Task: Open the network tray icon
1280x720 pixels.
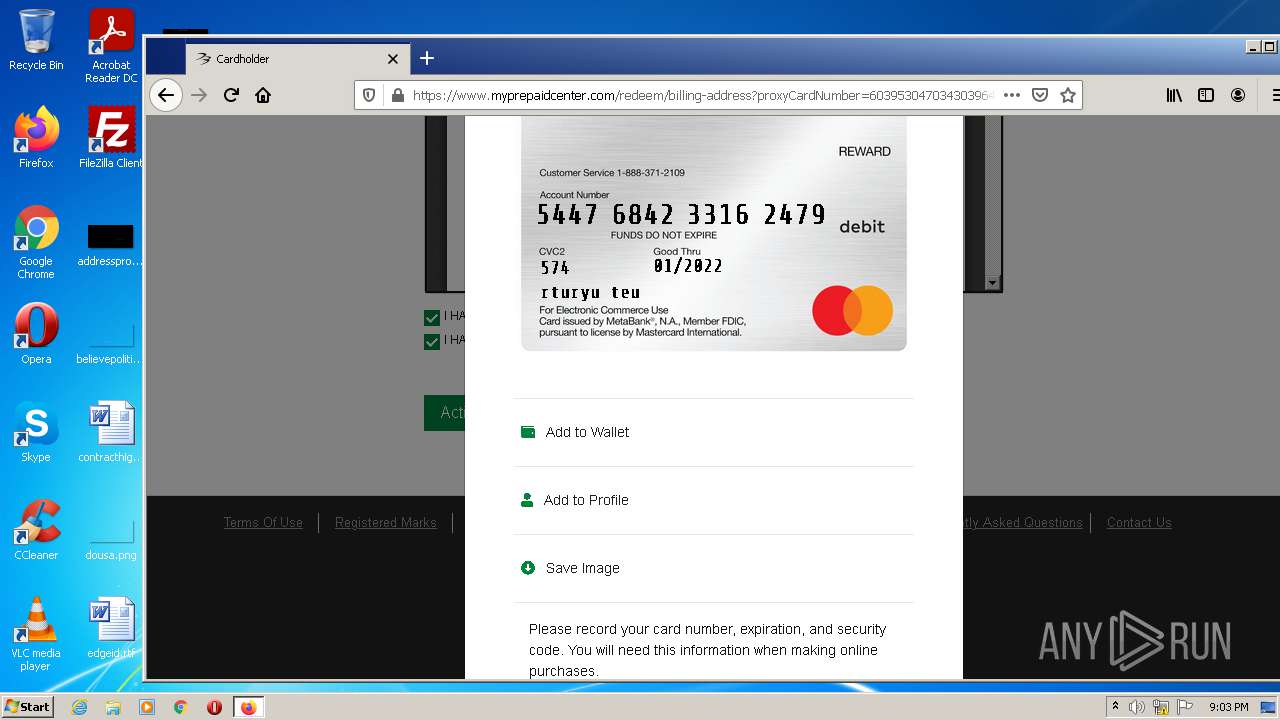Action: click(x=1161, y=707)
